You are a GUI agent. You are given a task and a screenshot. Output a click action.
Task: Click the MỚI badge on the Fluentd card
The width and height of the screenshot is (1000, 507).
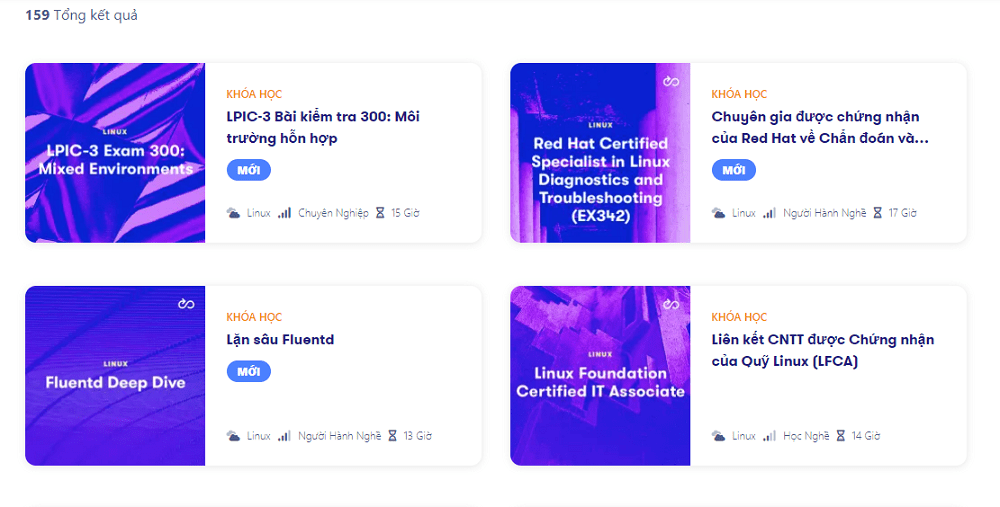coord(249,372)
